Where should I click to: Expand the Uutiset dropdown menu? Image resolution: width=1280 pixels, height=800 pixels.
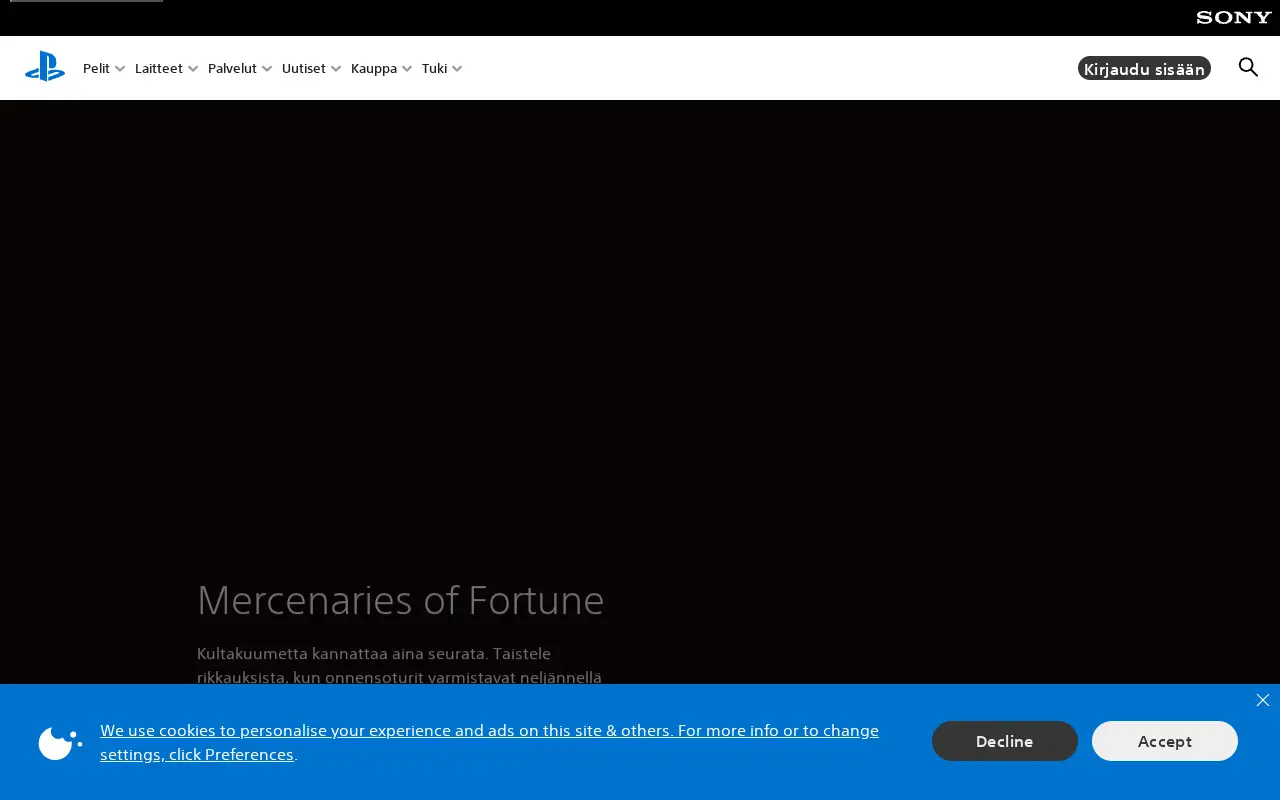pos(312,68)
